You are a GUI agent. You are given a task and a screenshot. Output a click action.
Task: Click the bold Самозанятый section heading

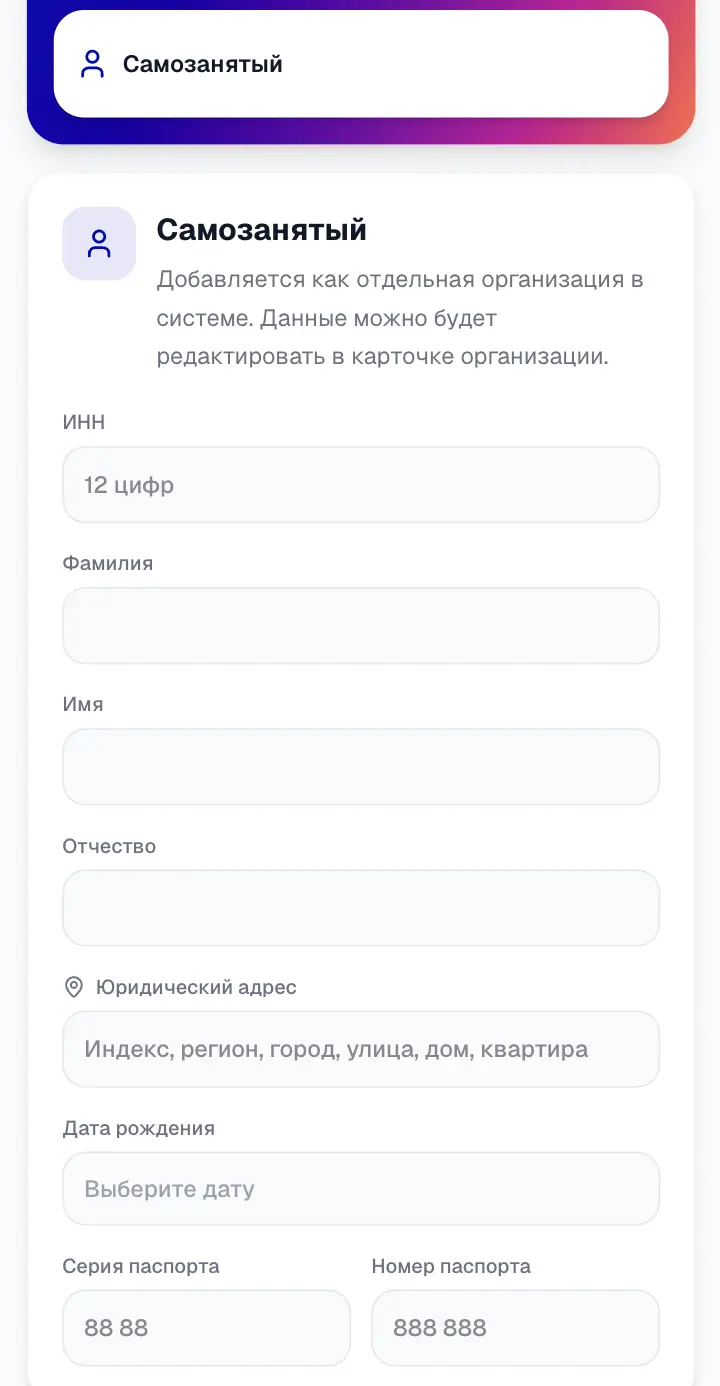coord(262,230)
